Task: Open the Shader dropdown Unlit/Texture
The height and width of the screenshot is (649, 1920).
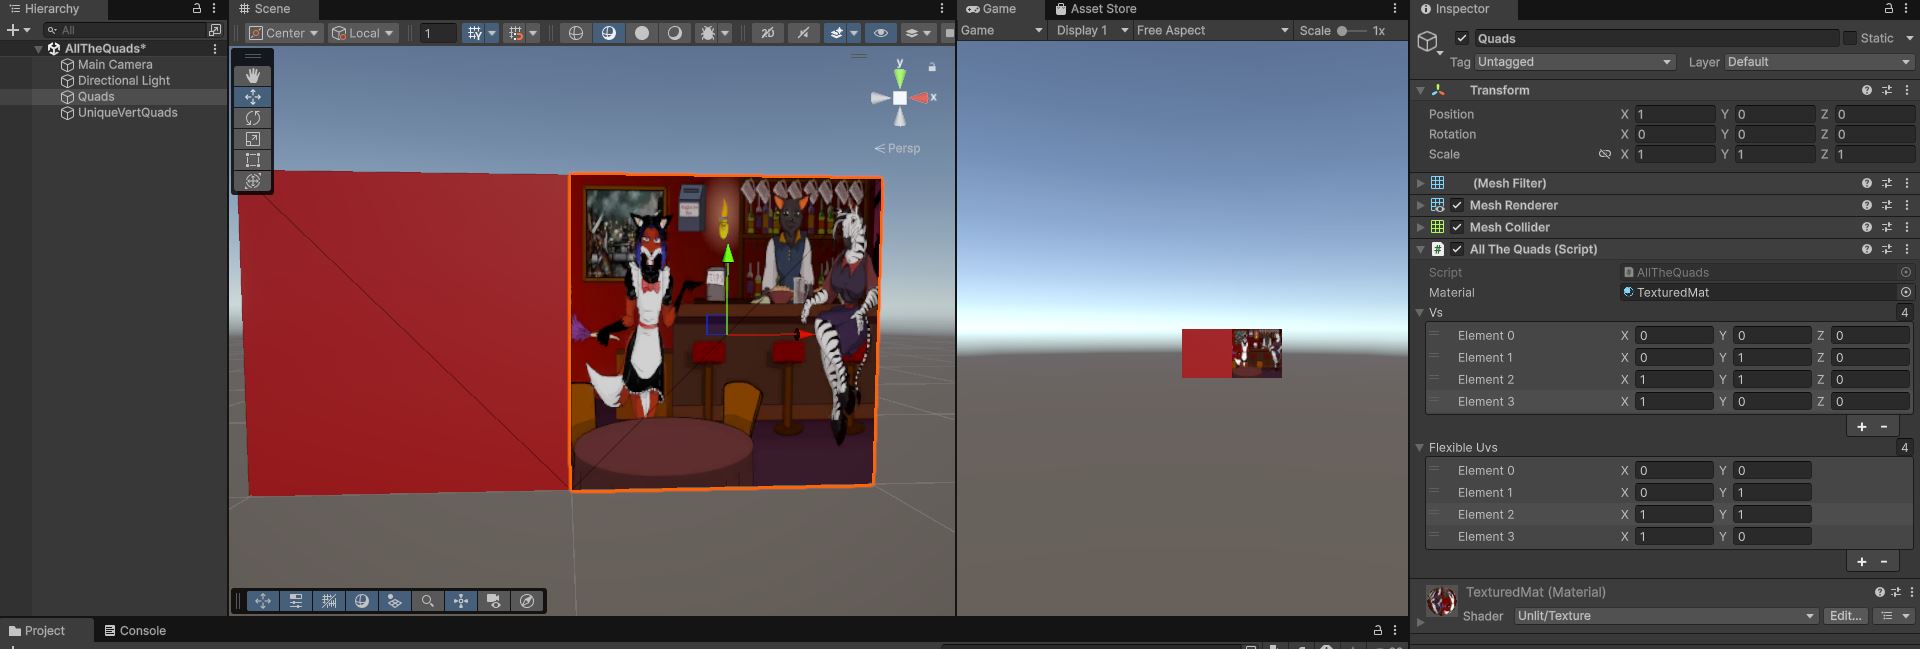Action: point(1665,616)
